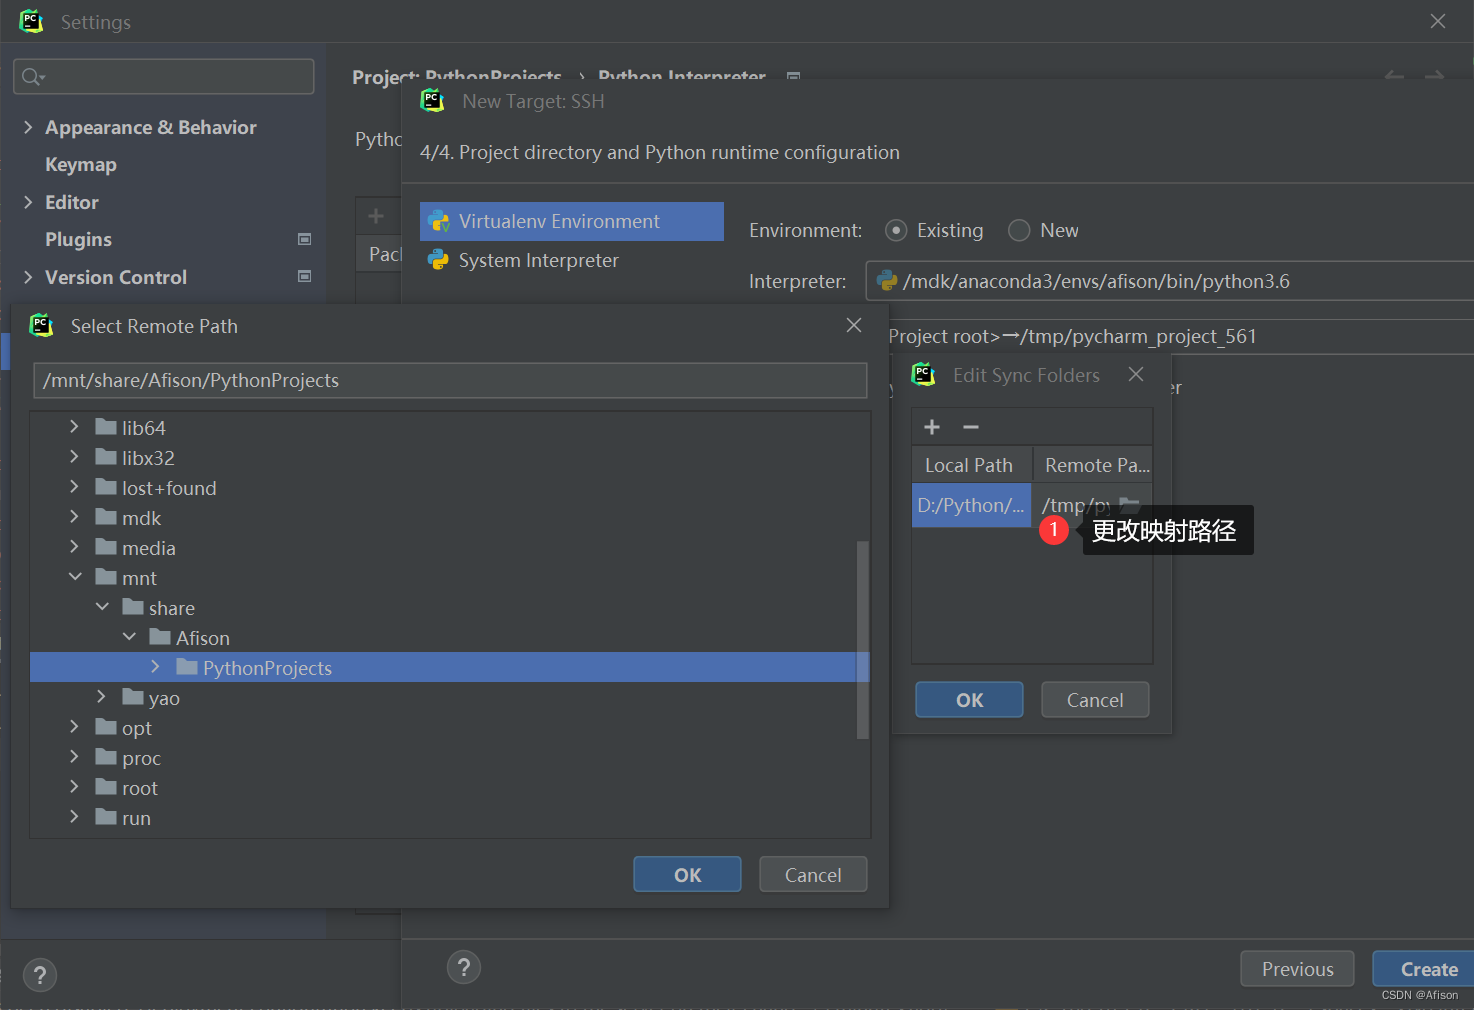
Task: Cancel the Edit Sync Folders dialog
Action: [1095, 700]
